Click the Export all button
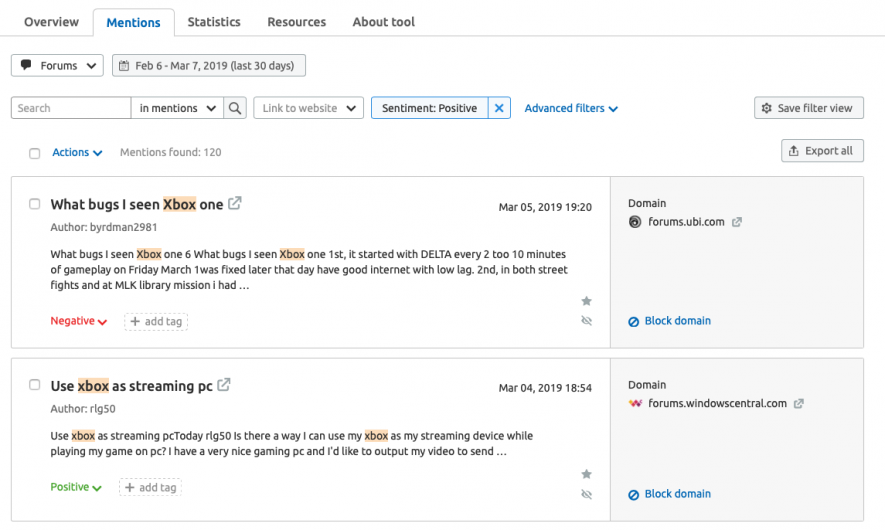The image size is (885, 530). (821, 151)
